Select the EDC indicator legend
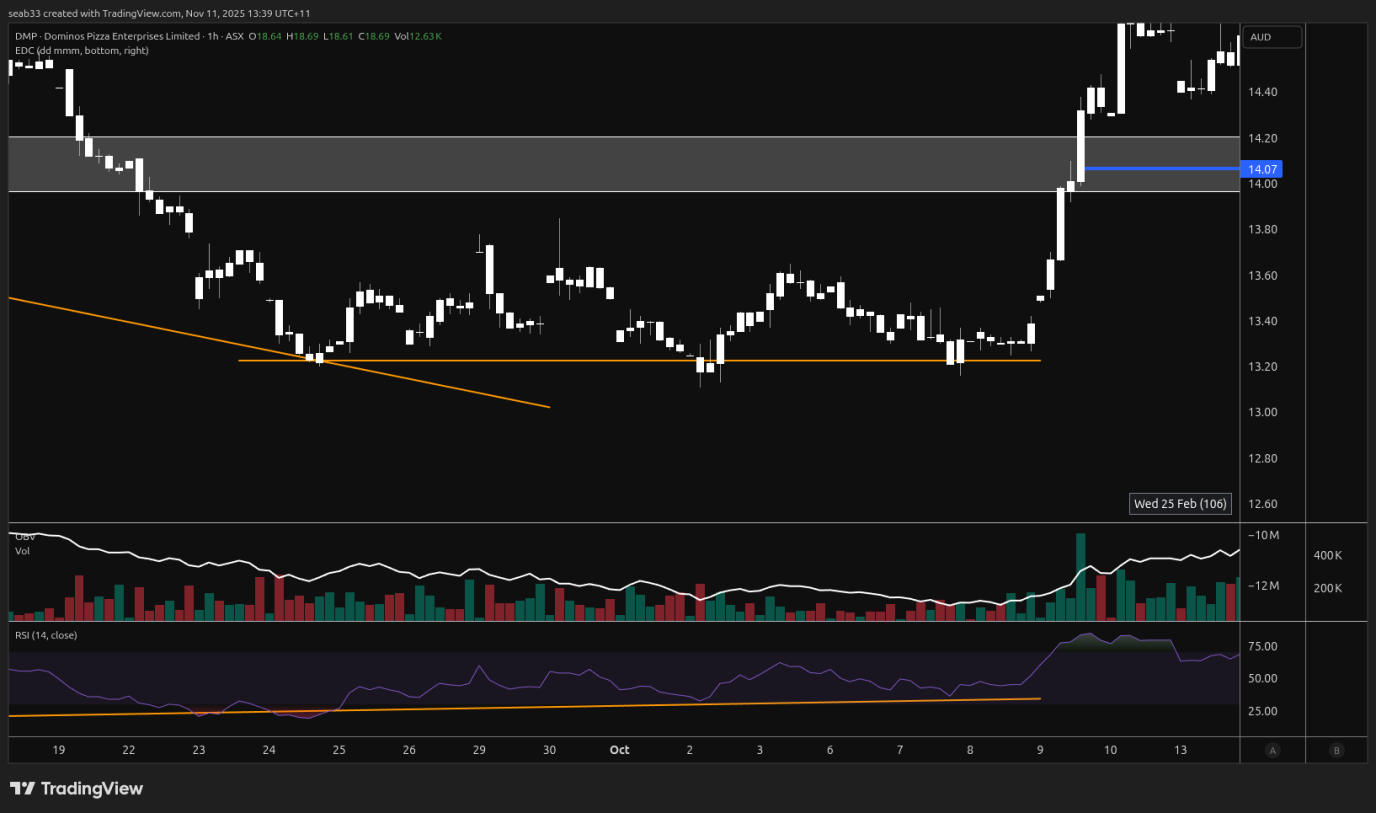This screenshot has width=1376, height=813. pyautogui.click(x=79, y=50)
